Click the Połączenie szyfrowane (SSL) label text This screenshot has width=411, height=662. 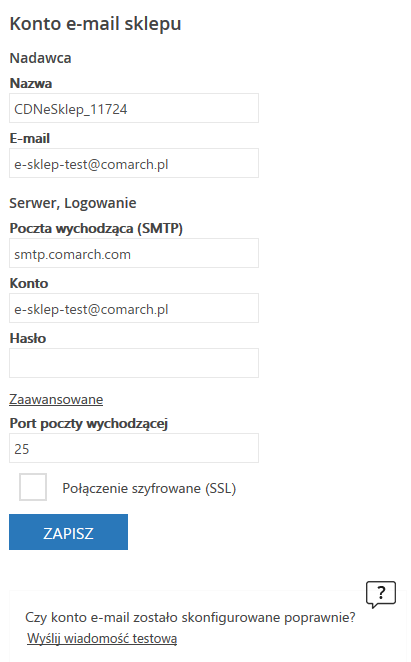click(149, 488)
